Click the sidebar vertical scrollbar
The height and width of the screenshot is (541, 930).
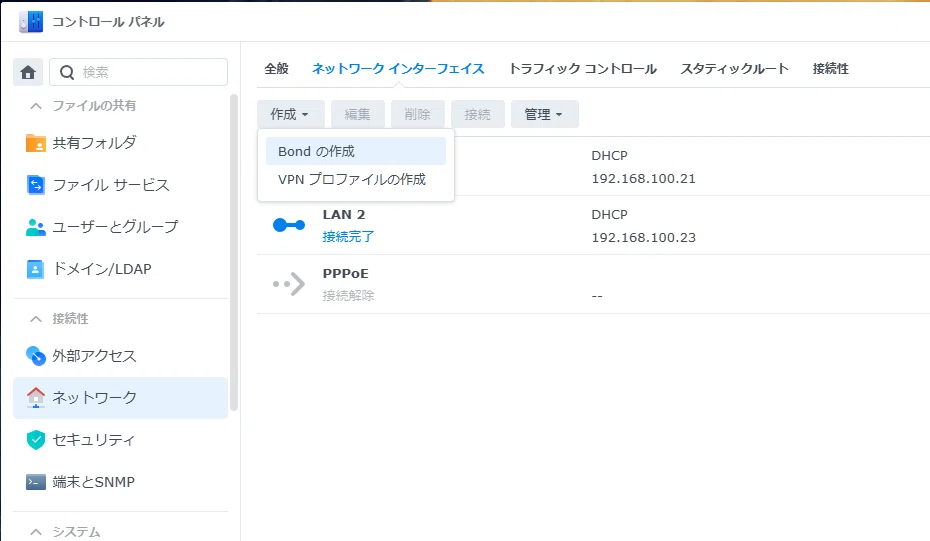(x=234, y=252)
